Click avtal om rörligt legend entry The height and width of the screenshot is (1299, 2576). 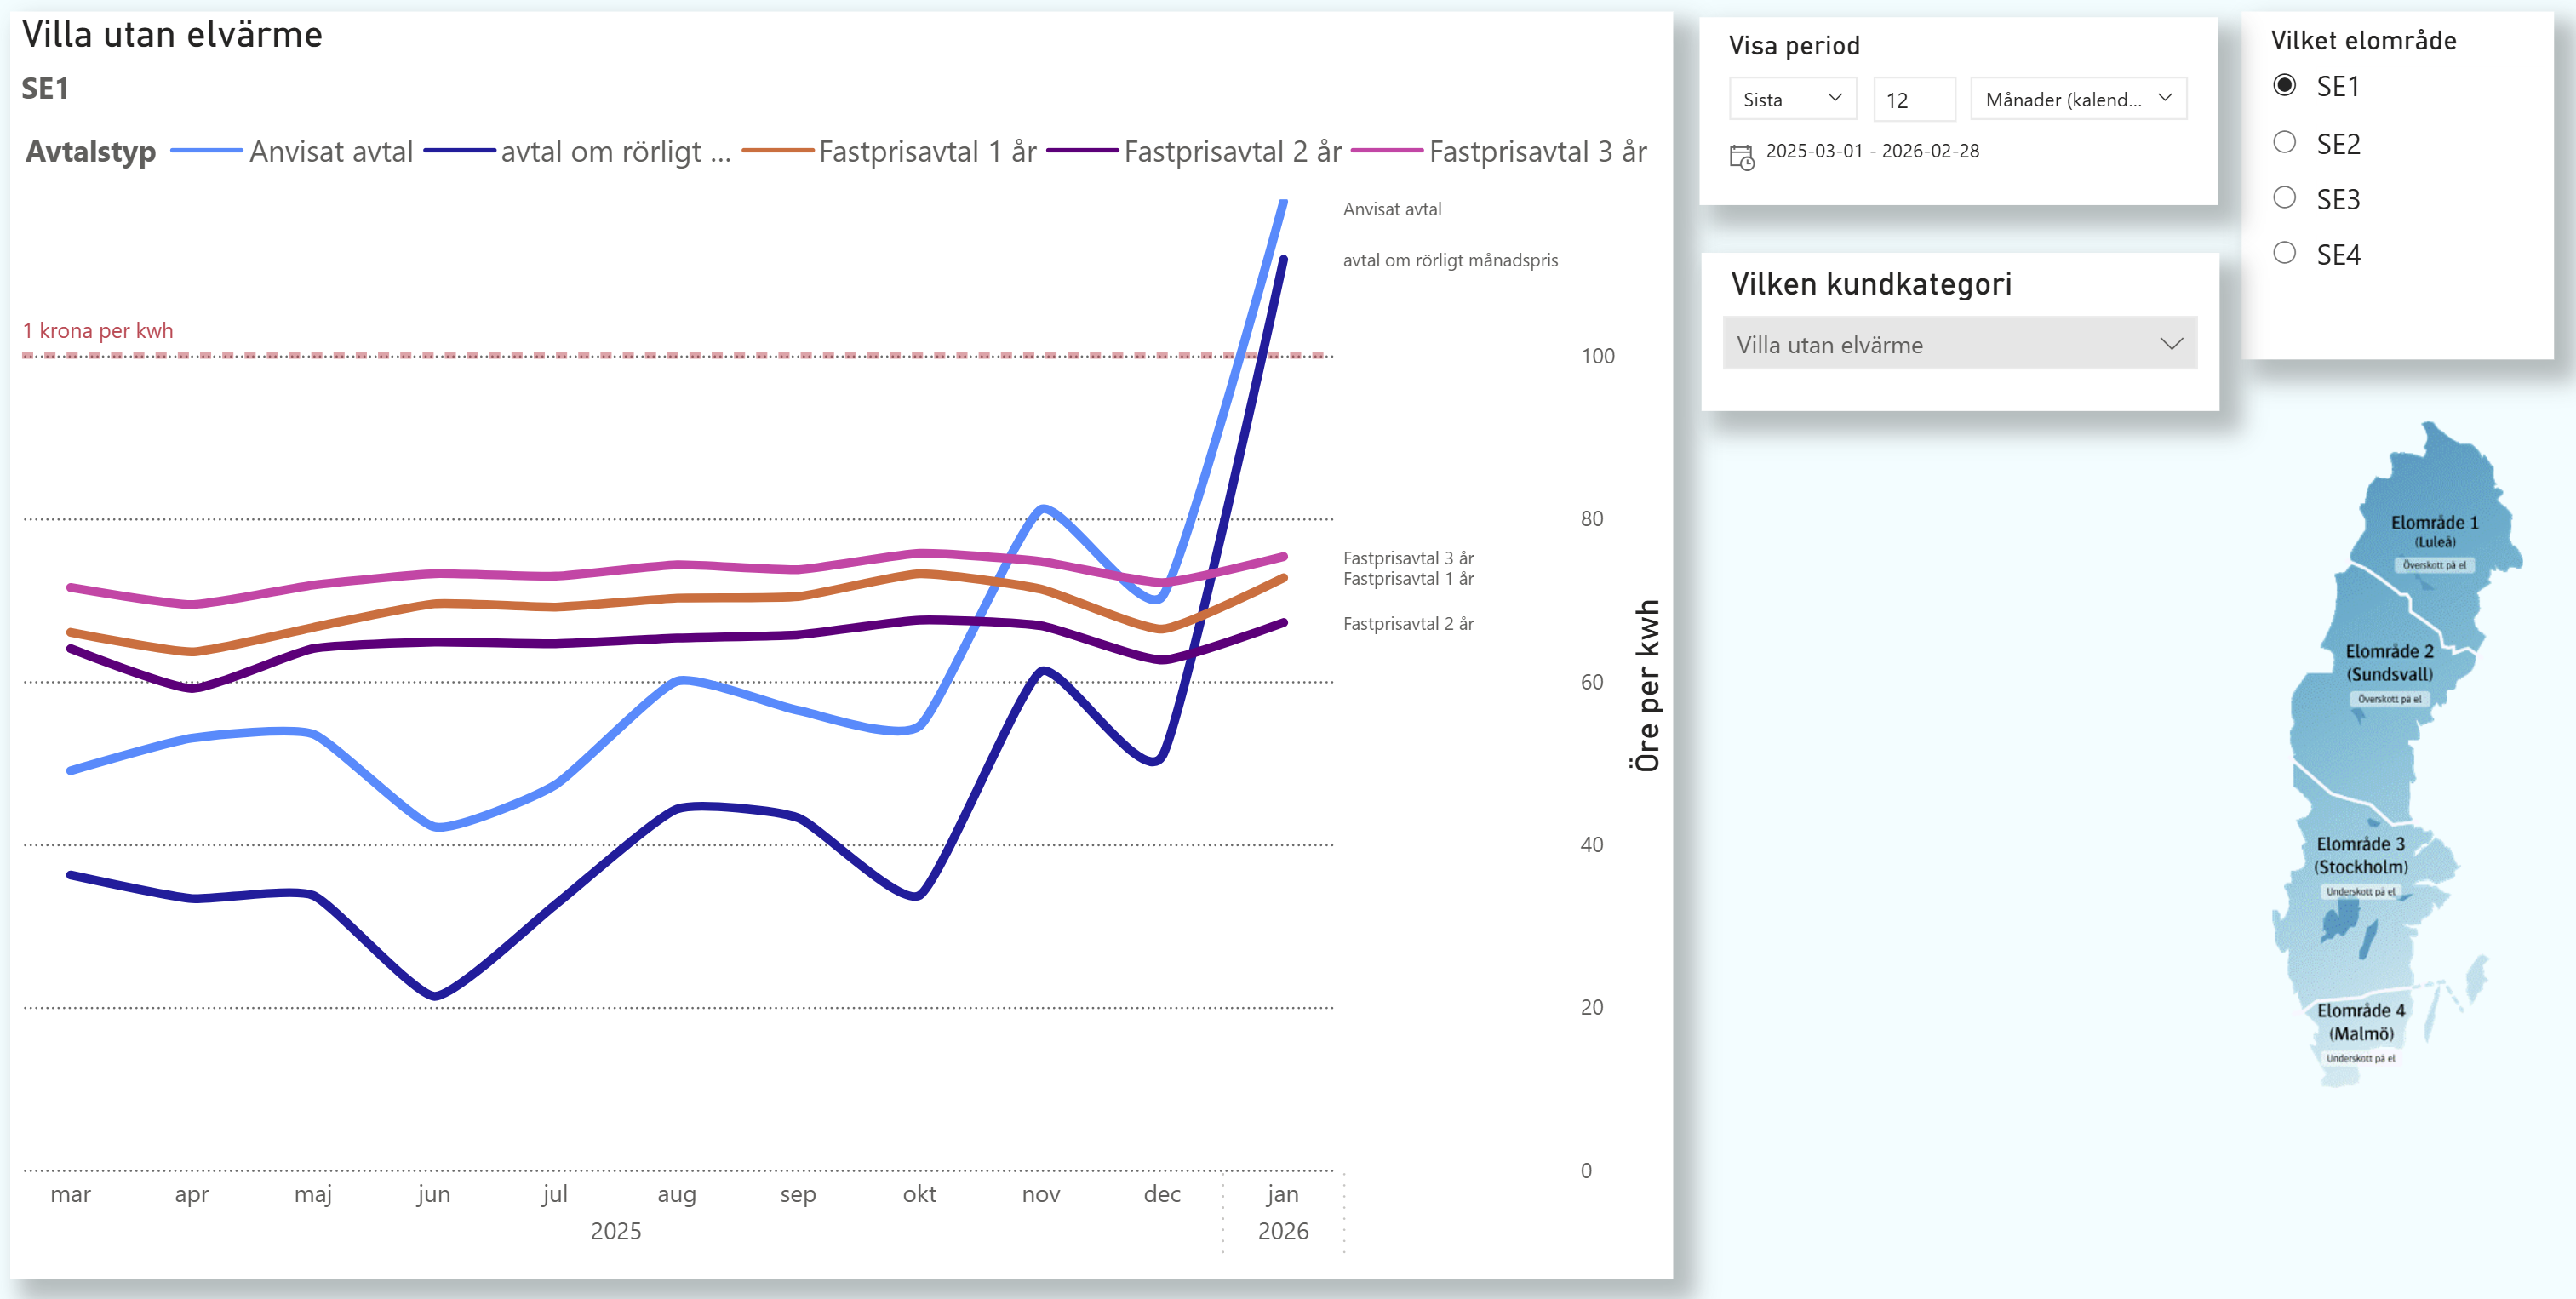tap(614, 152)
